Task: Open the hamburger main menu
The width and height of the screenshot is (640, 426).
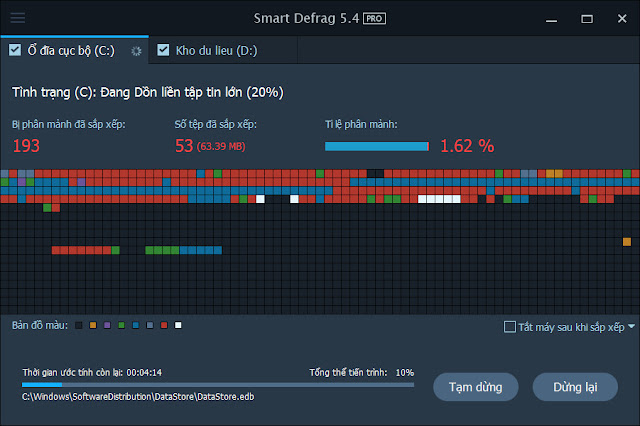Action: (18, 18)
